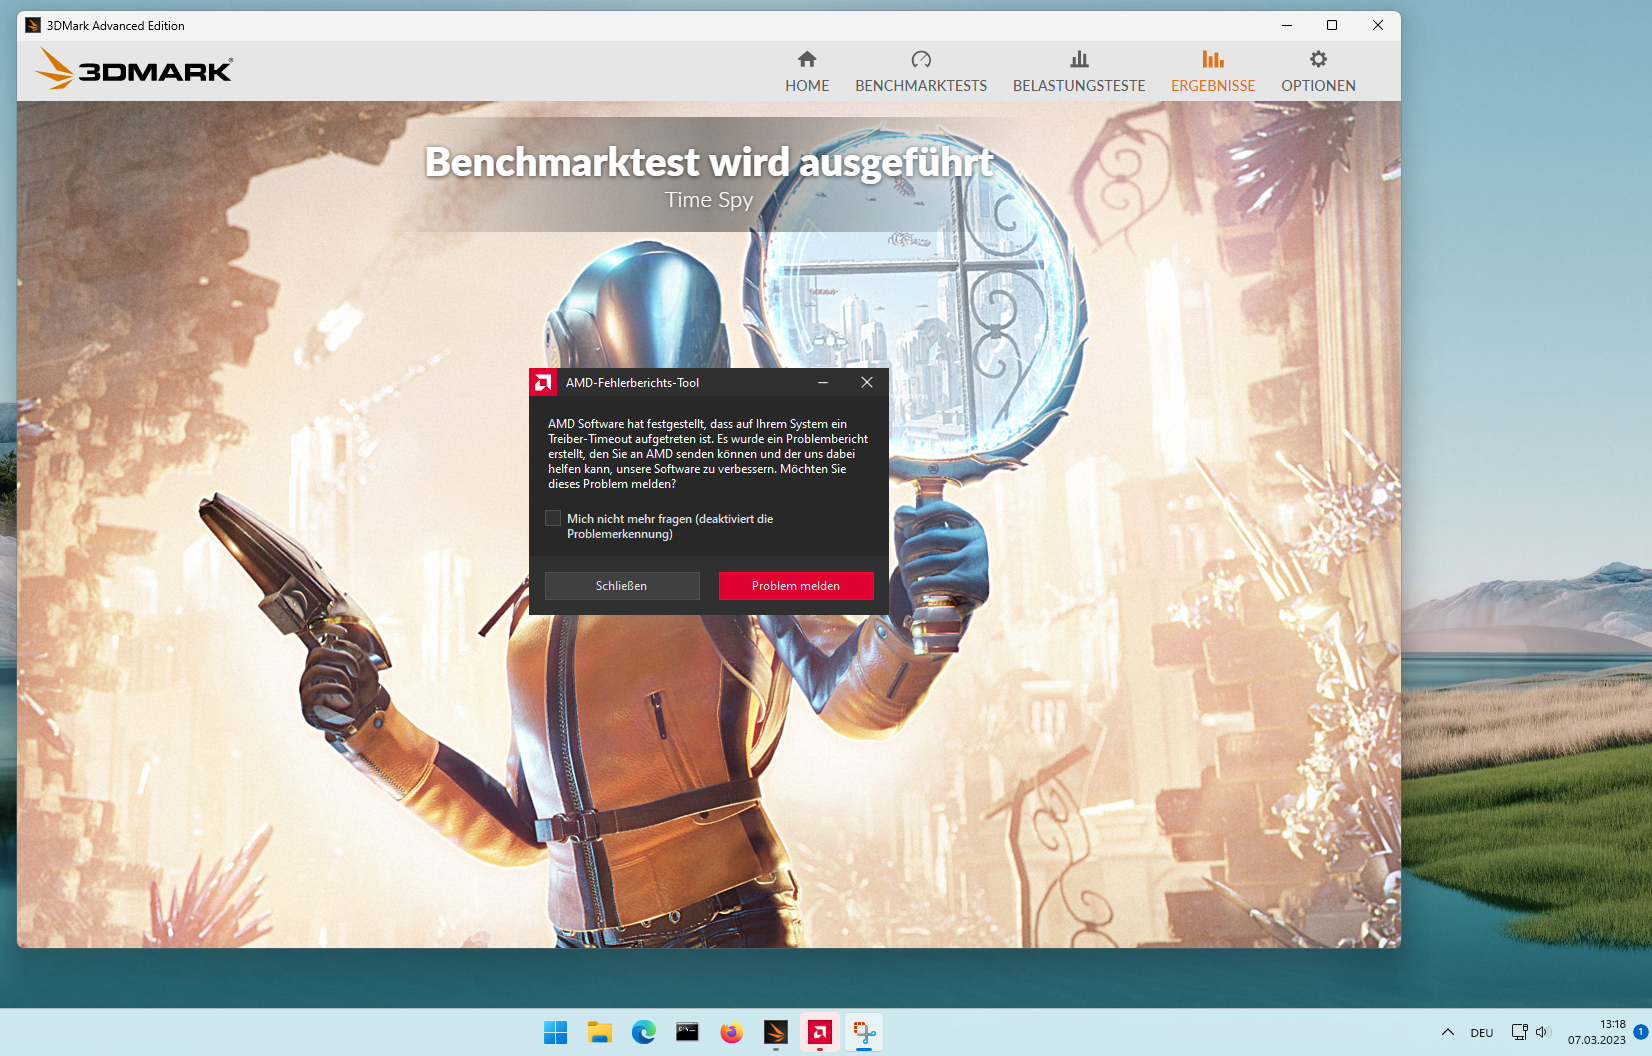Image resolution: width=1652 pixels, height=1056 pixels.
Task: Open the Command Prompt taskbar icon
Action: pyautogui.click(x=688, y=1032)
